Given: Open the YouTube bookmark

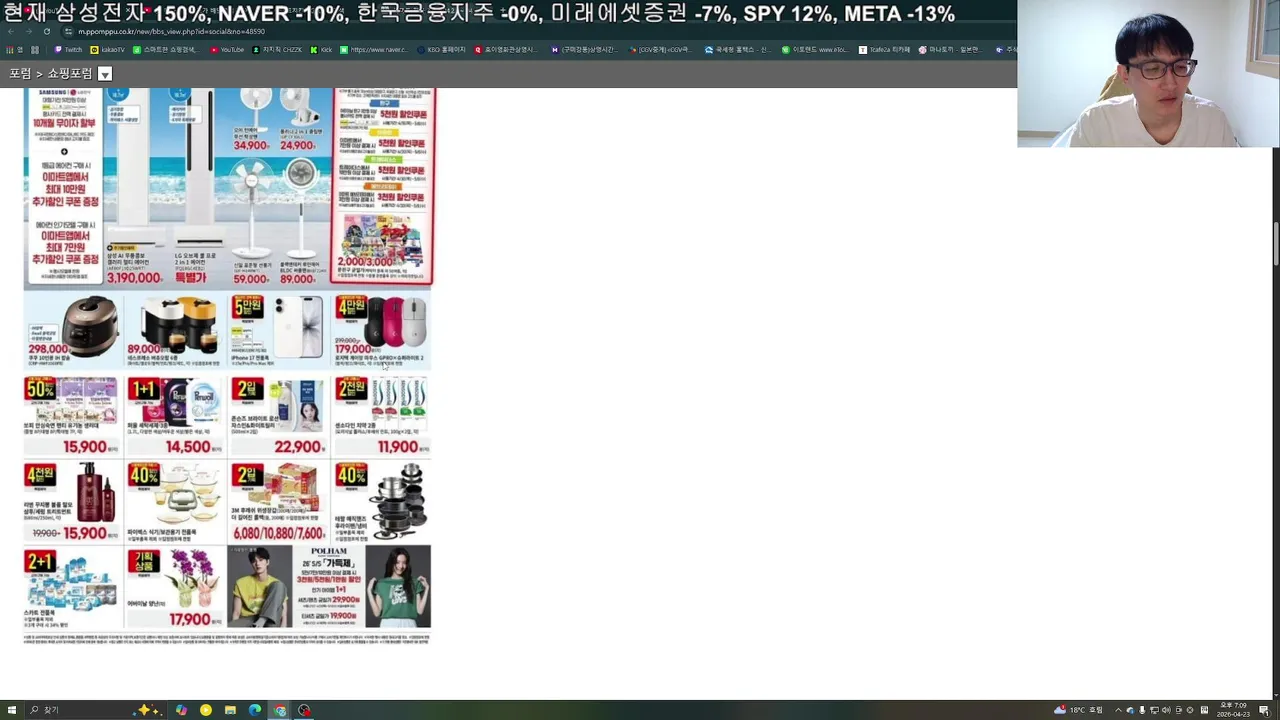Looking at the screenshot, I should click(x=227, y=50).
